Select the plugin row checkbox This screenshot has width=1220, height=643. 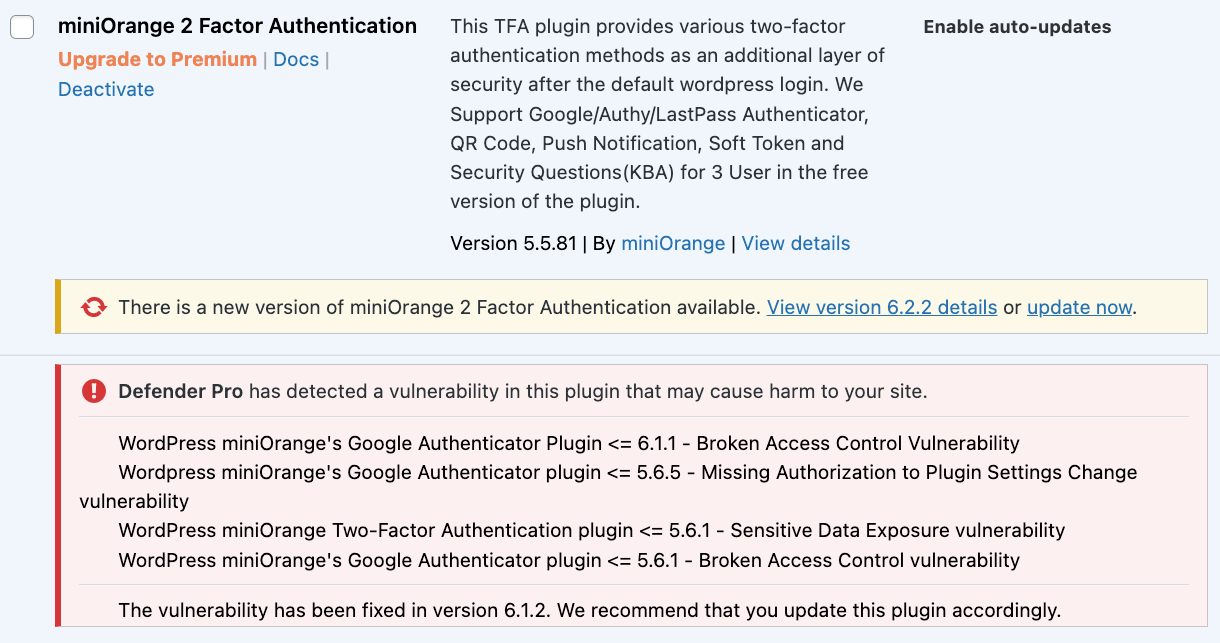coord(22,27)
